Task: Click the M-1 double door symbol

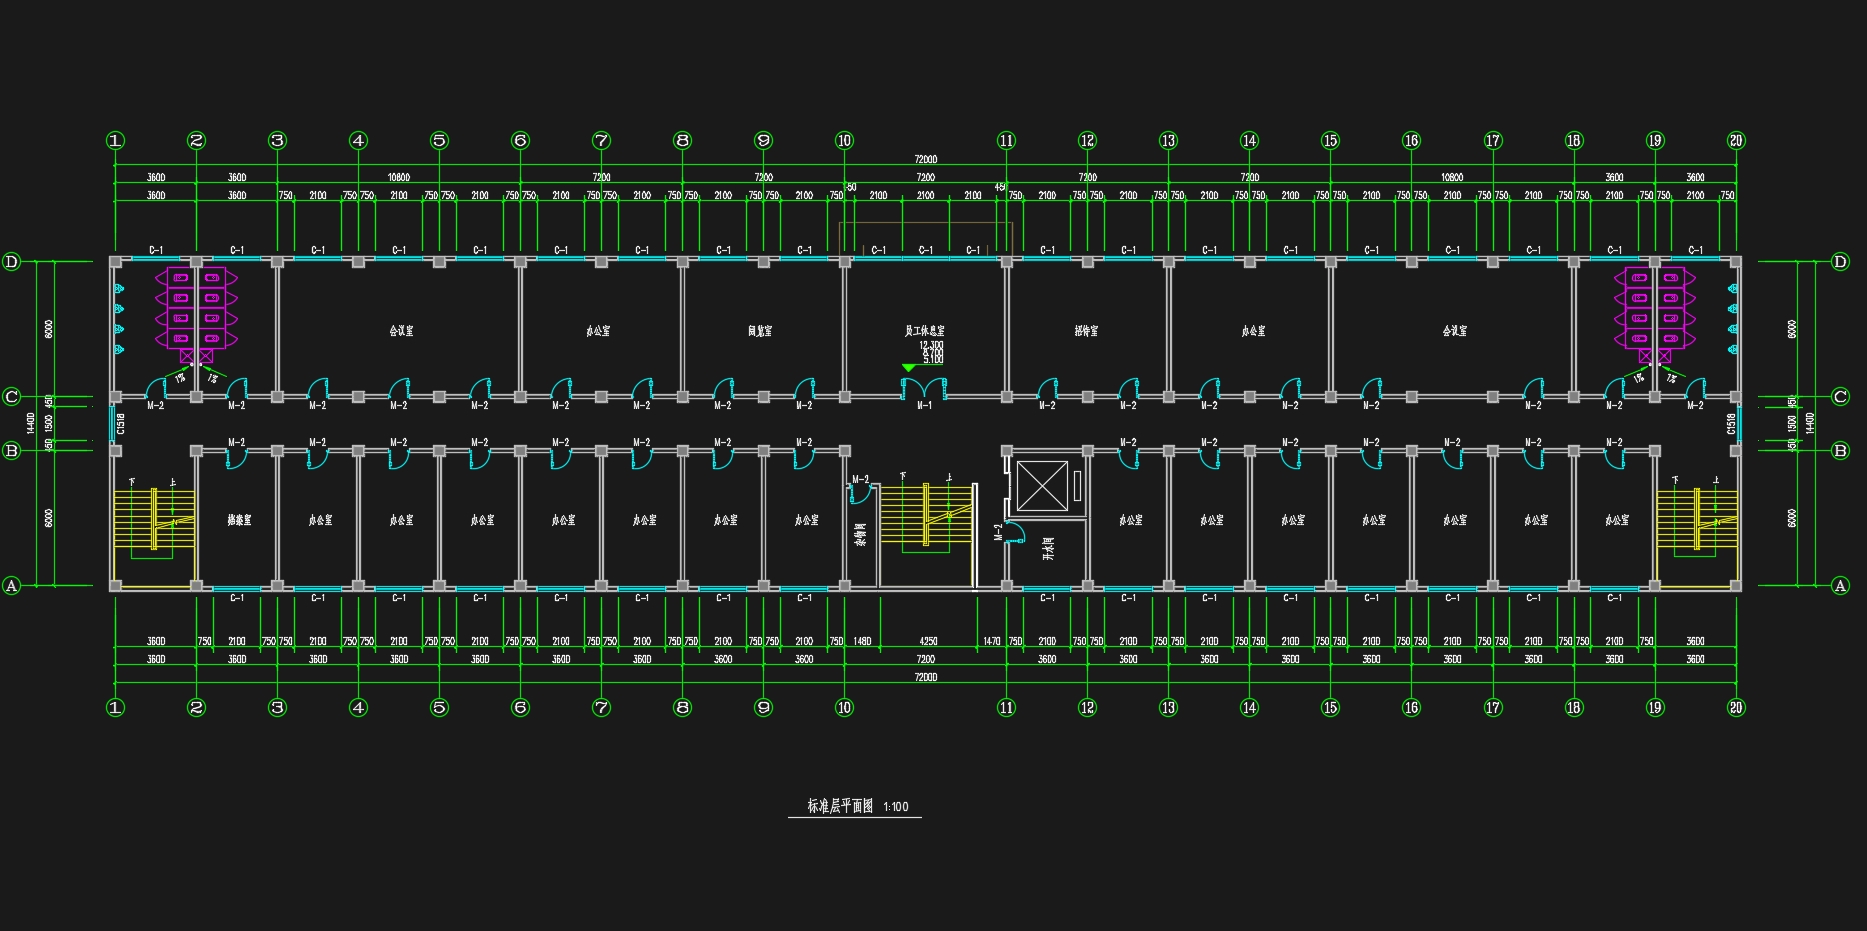Action: pyautogui.click(x=924, y=387)
